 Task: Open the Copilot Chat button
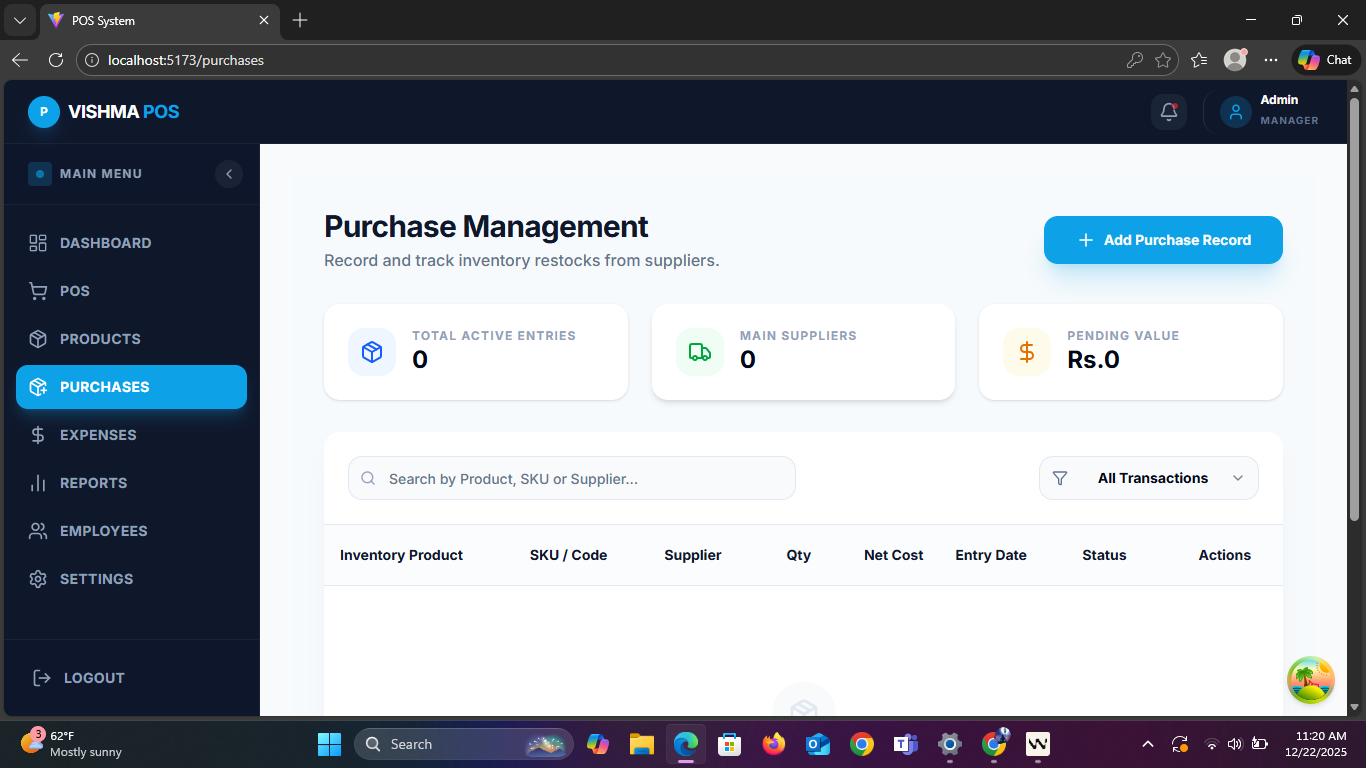coord(1326,60)
